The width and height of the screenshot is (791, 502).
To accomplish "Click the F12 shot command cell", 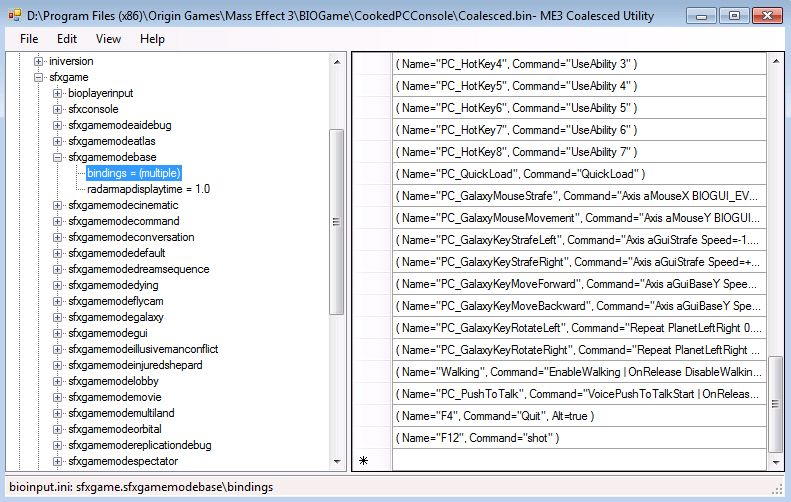I will point(578,438).
